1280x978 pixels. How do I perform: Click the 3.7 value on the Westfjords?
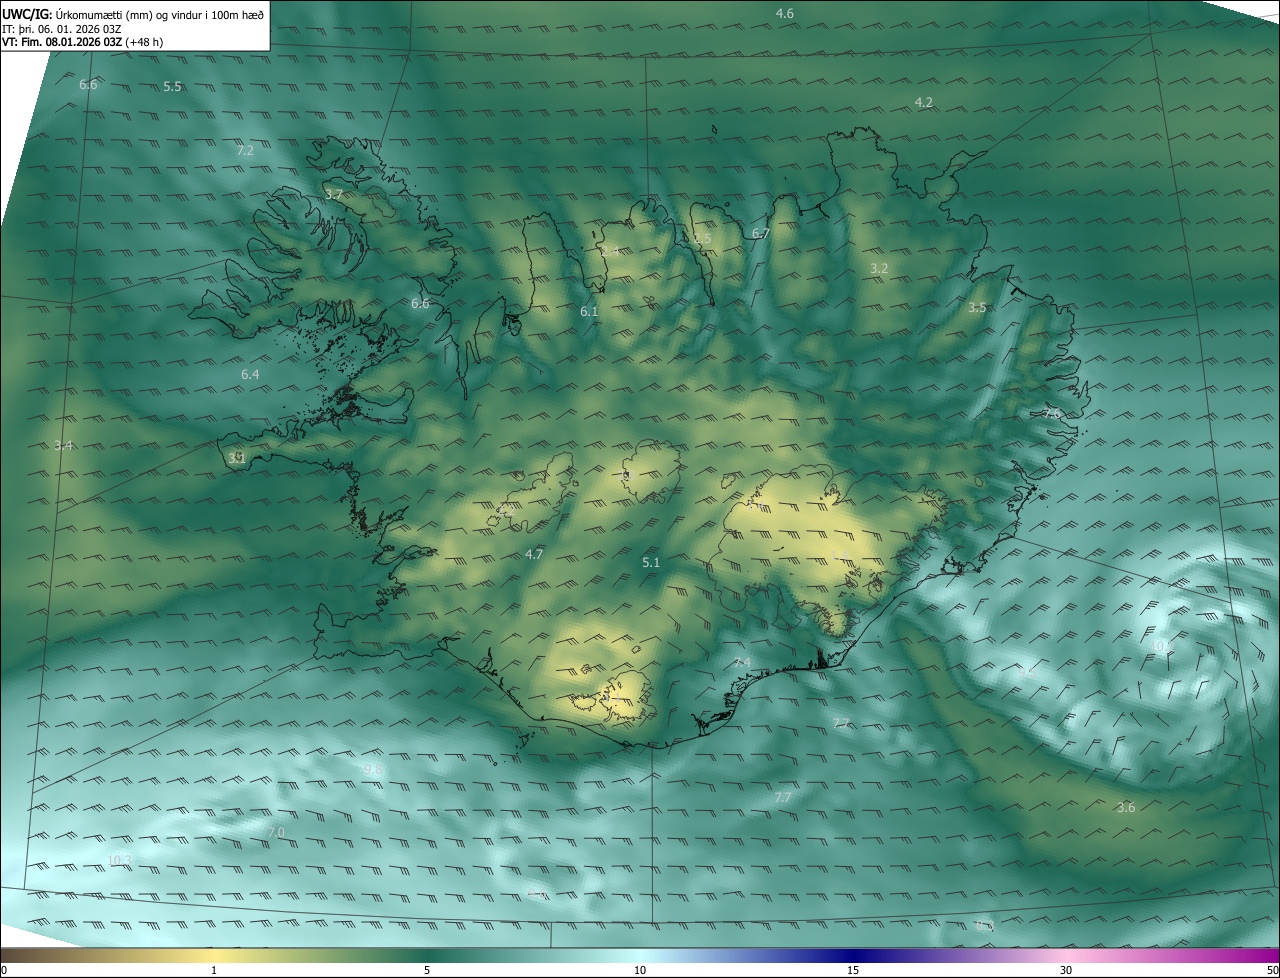pos(334,195)
